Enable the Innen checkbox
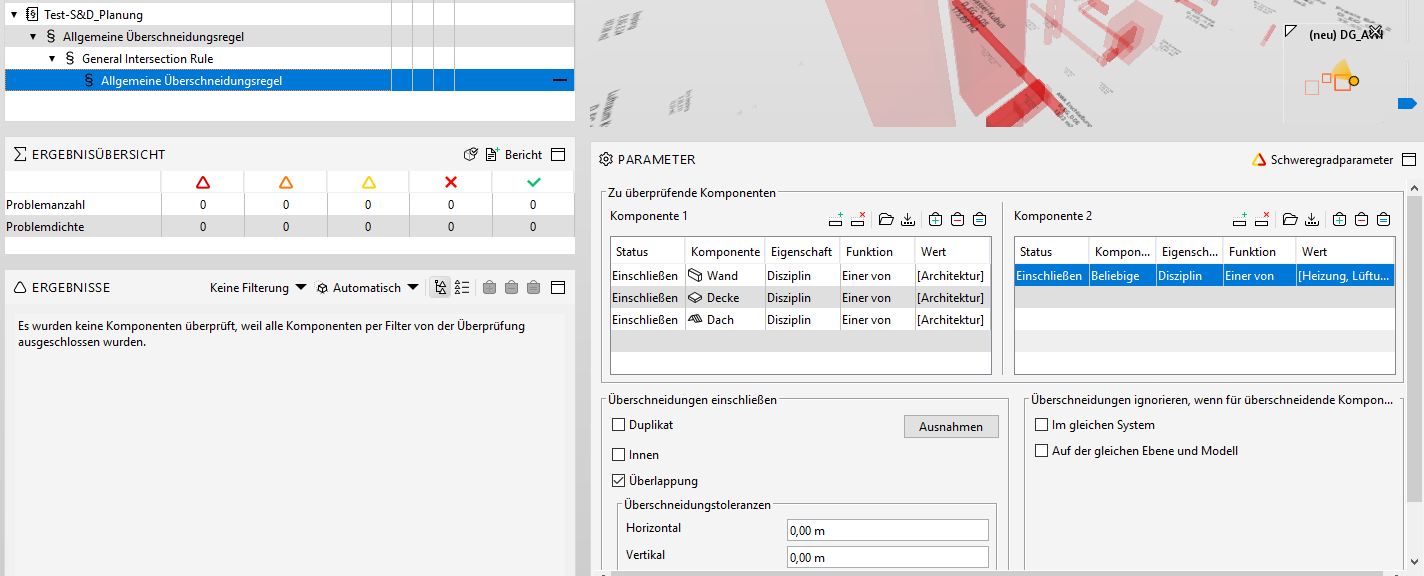1424x576 pixels. [x=618, y=455]
